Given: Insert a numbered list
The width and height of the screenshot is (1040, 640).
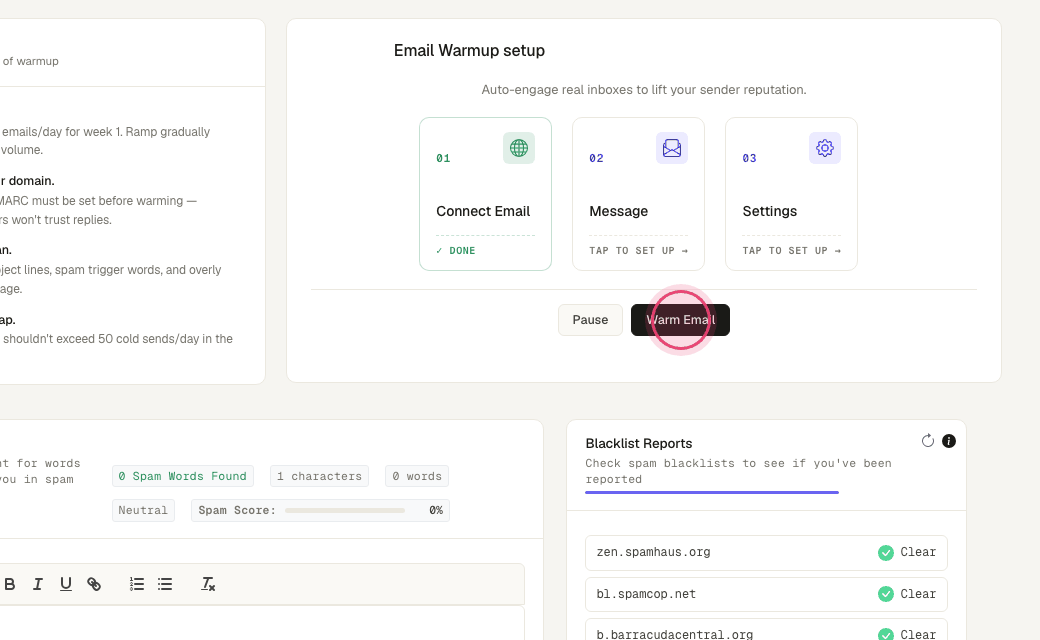Looking at the screenshot, I should (137, 584).
